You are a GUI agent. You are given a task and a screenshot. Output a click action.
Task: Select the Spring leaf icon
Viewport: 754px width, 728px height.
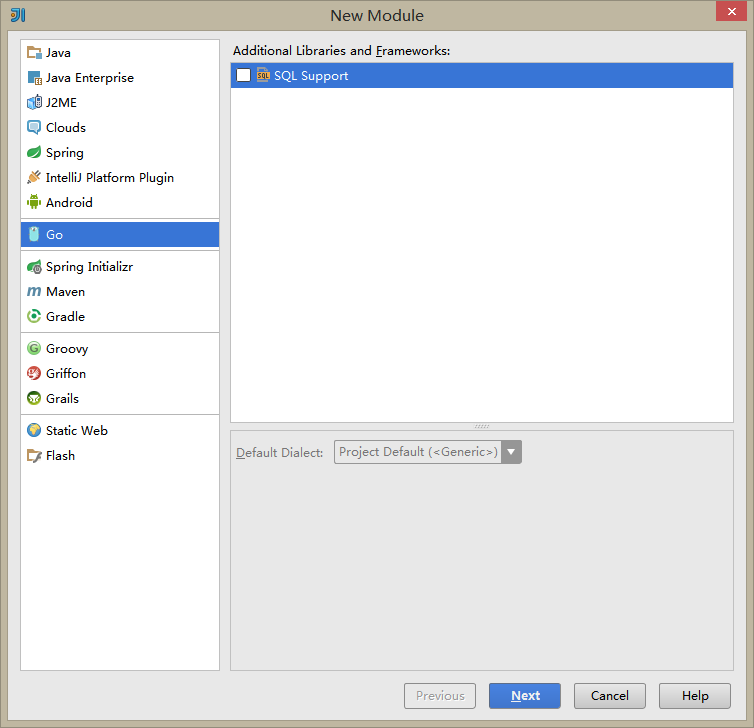pos(34,152)
